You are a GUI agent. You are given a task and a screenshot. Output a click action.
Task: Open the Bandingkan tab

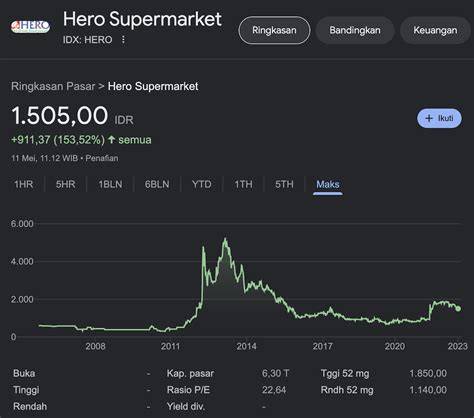click(x=355, y=30)
